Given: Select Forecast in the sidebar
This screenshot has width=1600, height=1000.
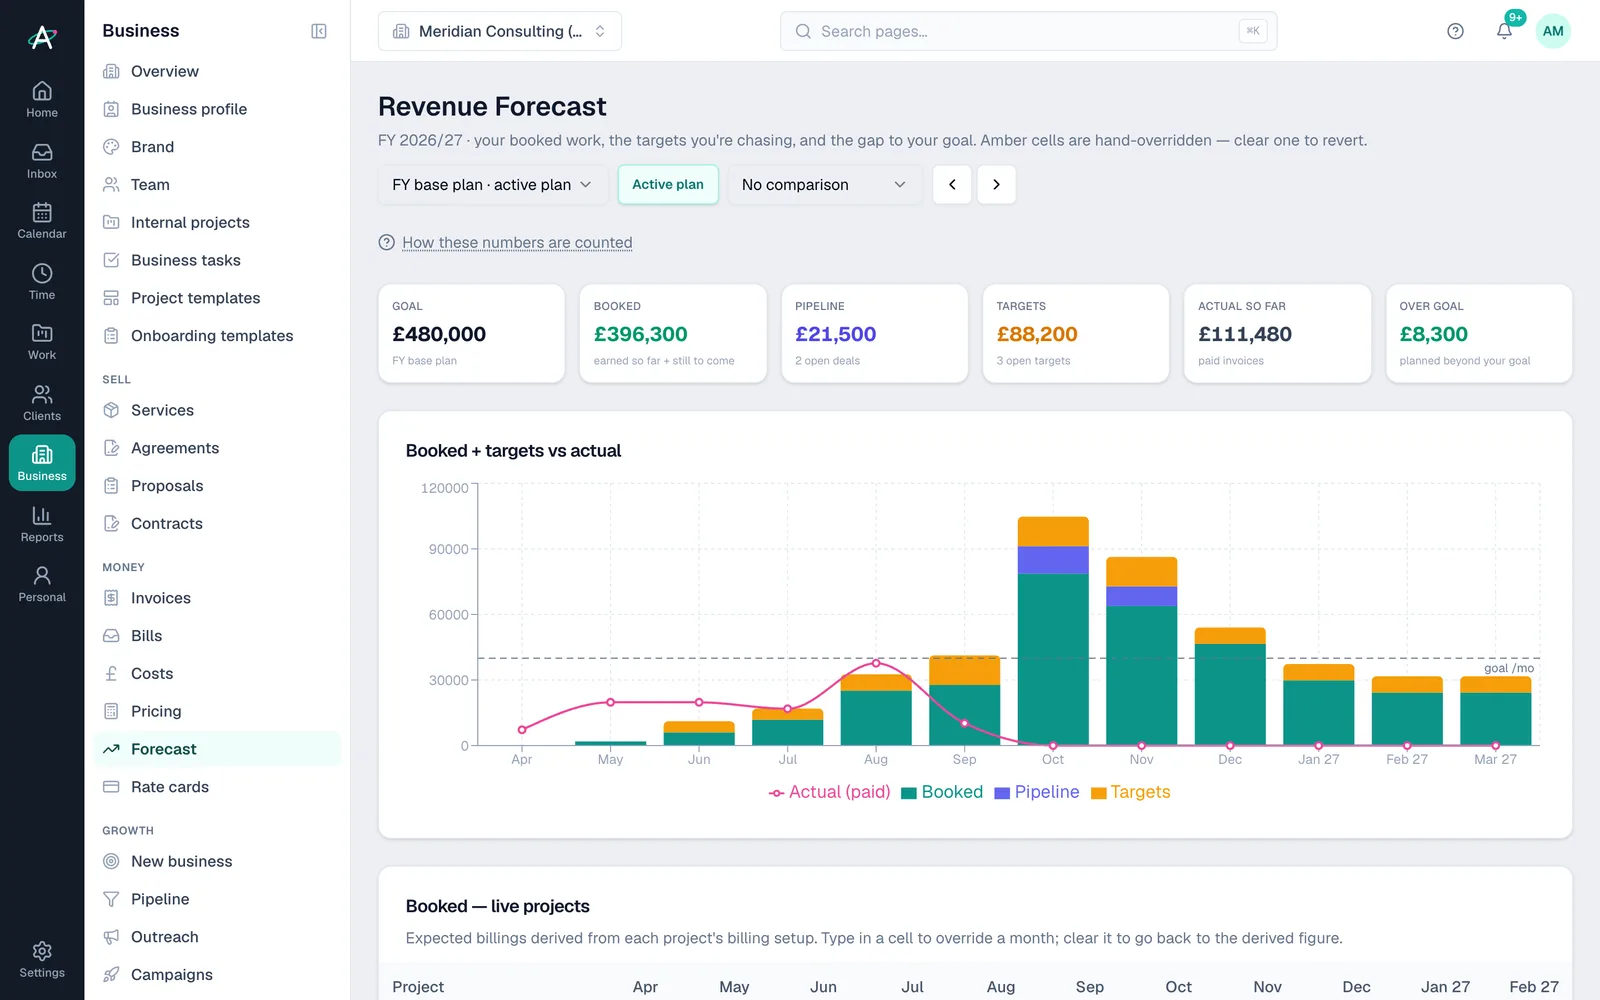Looking at the screenshot, I should pyautogui.click(x=217, y=749).
